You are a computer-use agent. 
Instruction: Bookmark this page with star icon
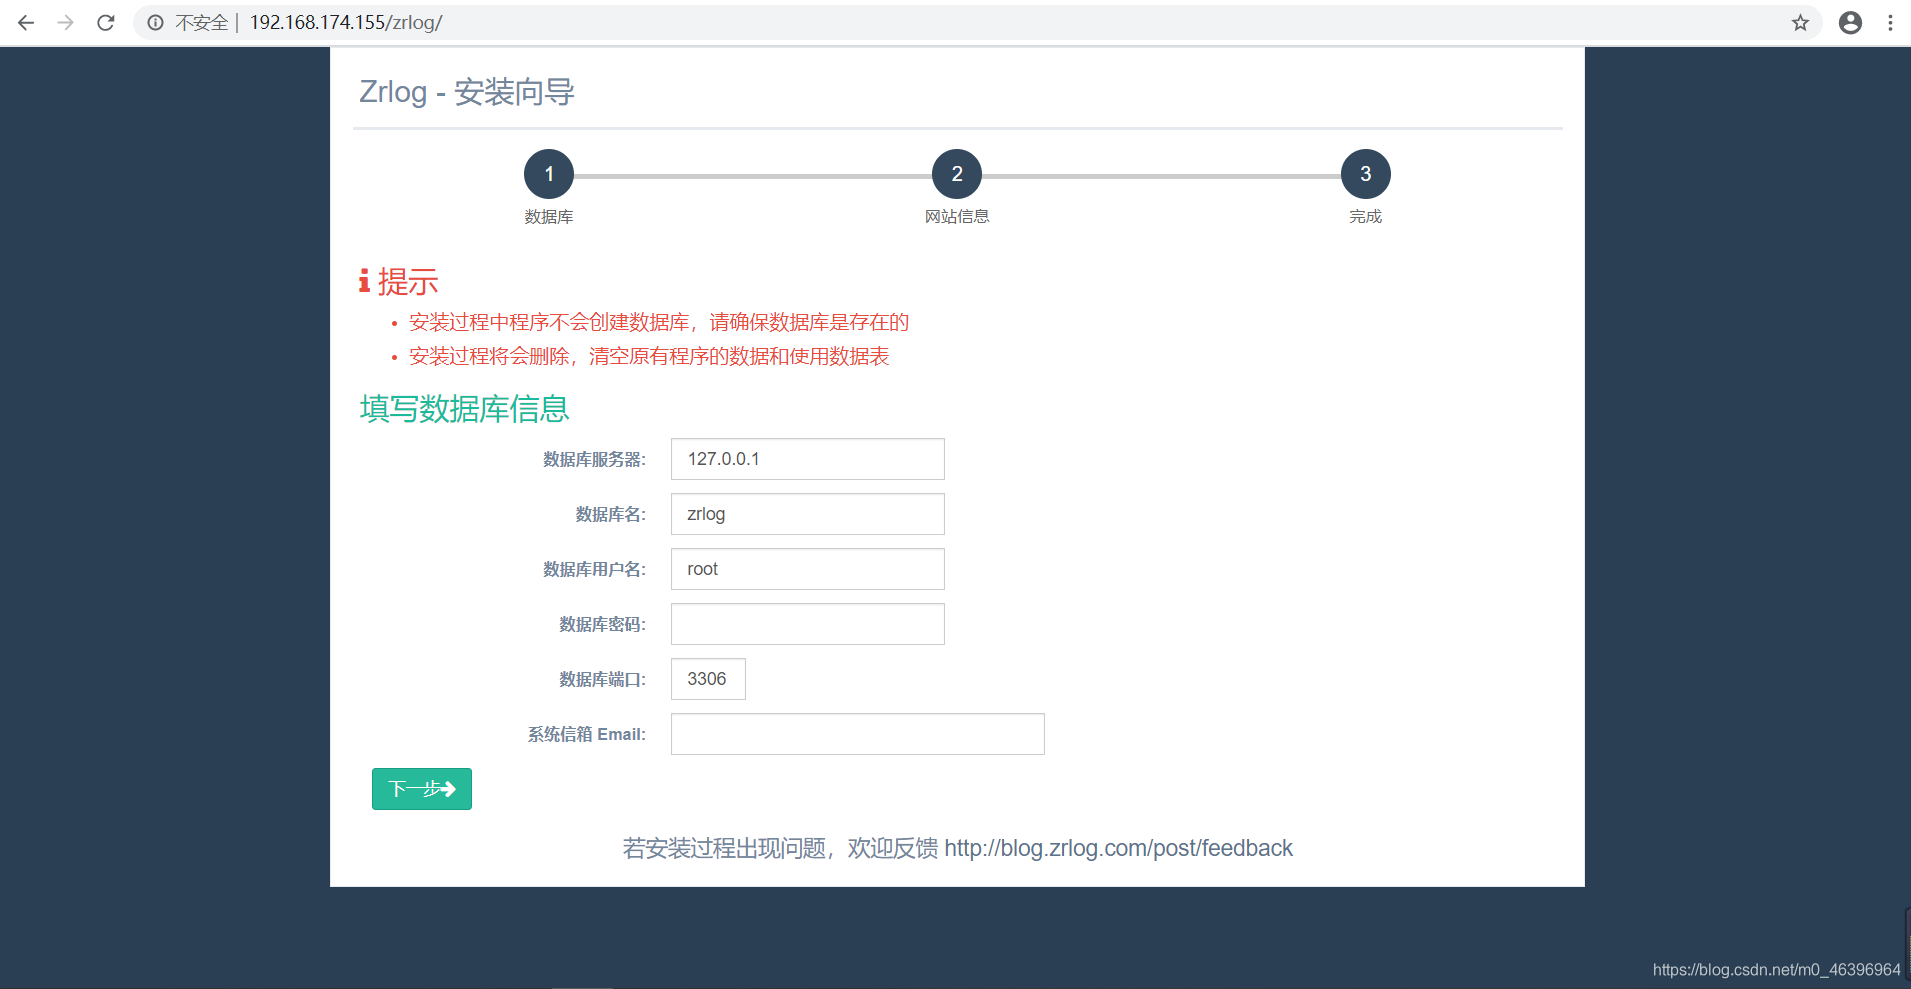(1800, 22)
